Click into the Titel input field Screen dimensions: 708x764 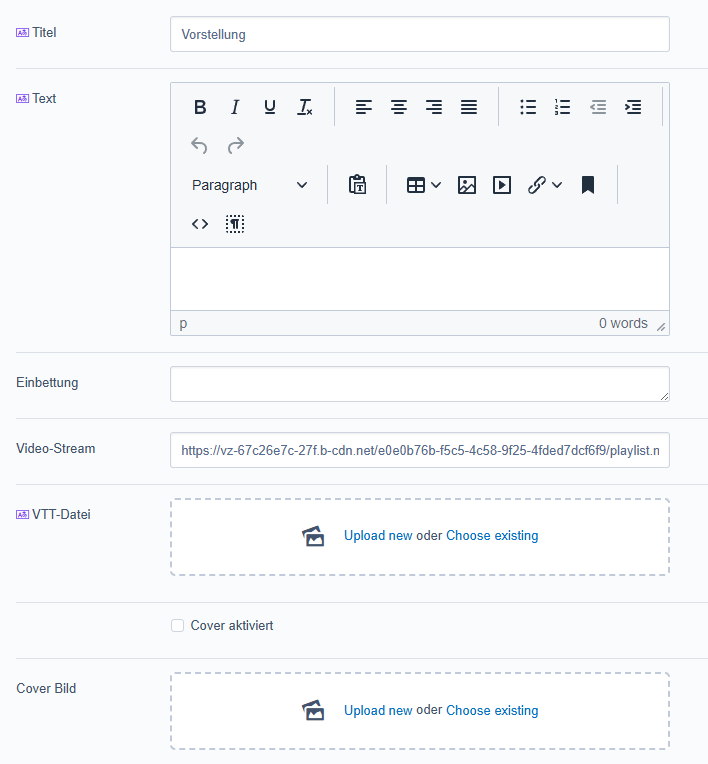click(x=419, y=34)
